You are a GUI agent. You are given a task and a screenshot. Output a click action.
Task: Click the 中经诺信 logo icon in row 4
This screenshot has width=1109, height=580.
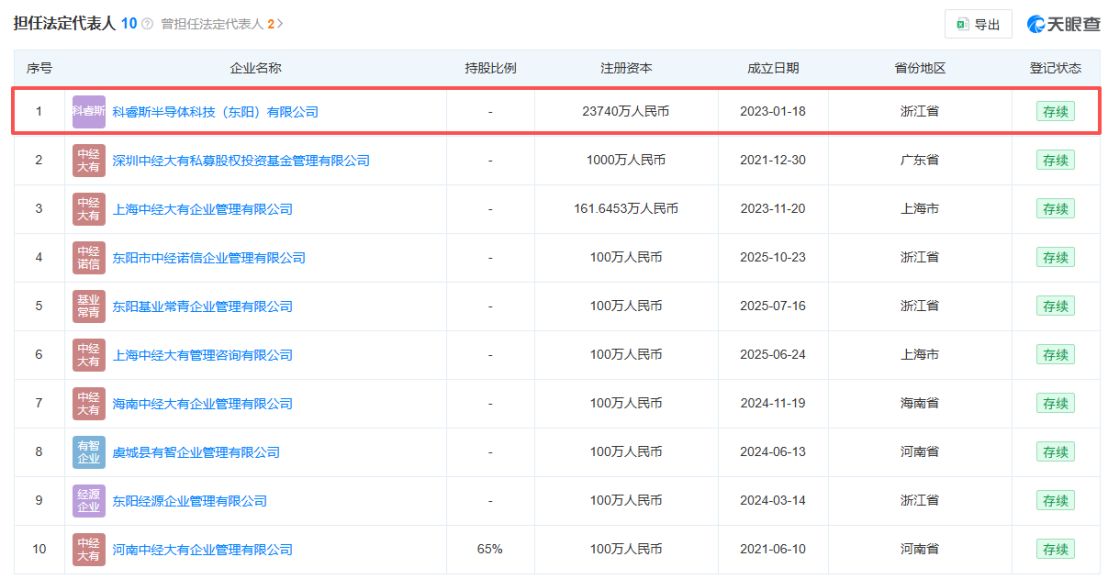tap(88, 257)
